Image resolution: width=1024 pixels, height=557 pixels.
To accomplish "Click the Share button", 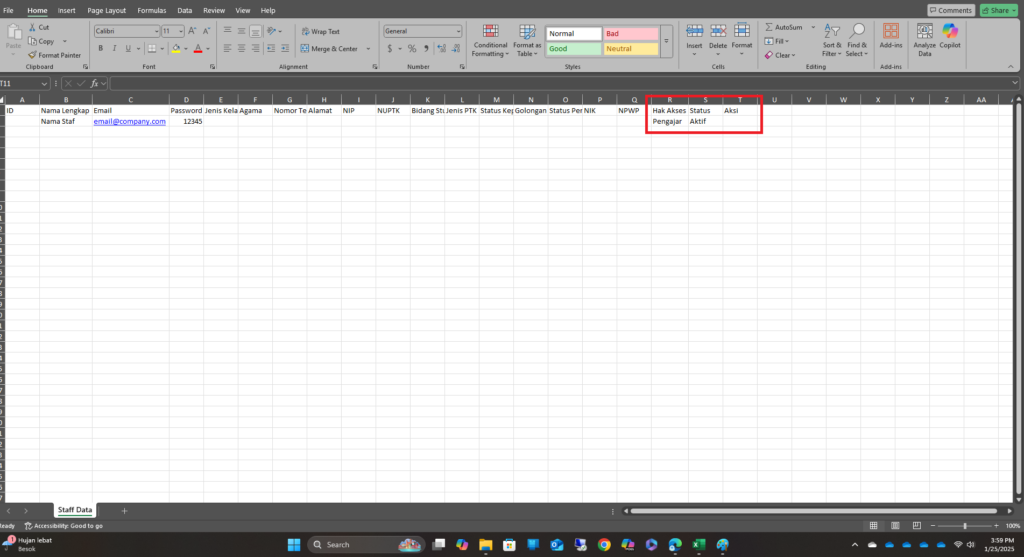I will pyautogui.click(x=999, y=10).
